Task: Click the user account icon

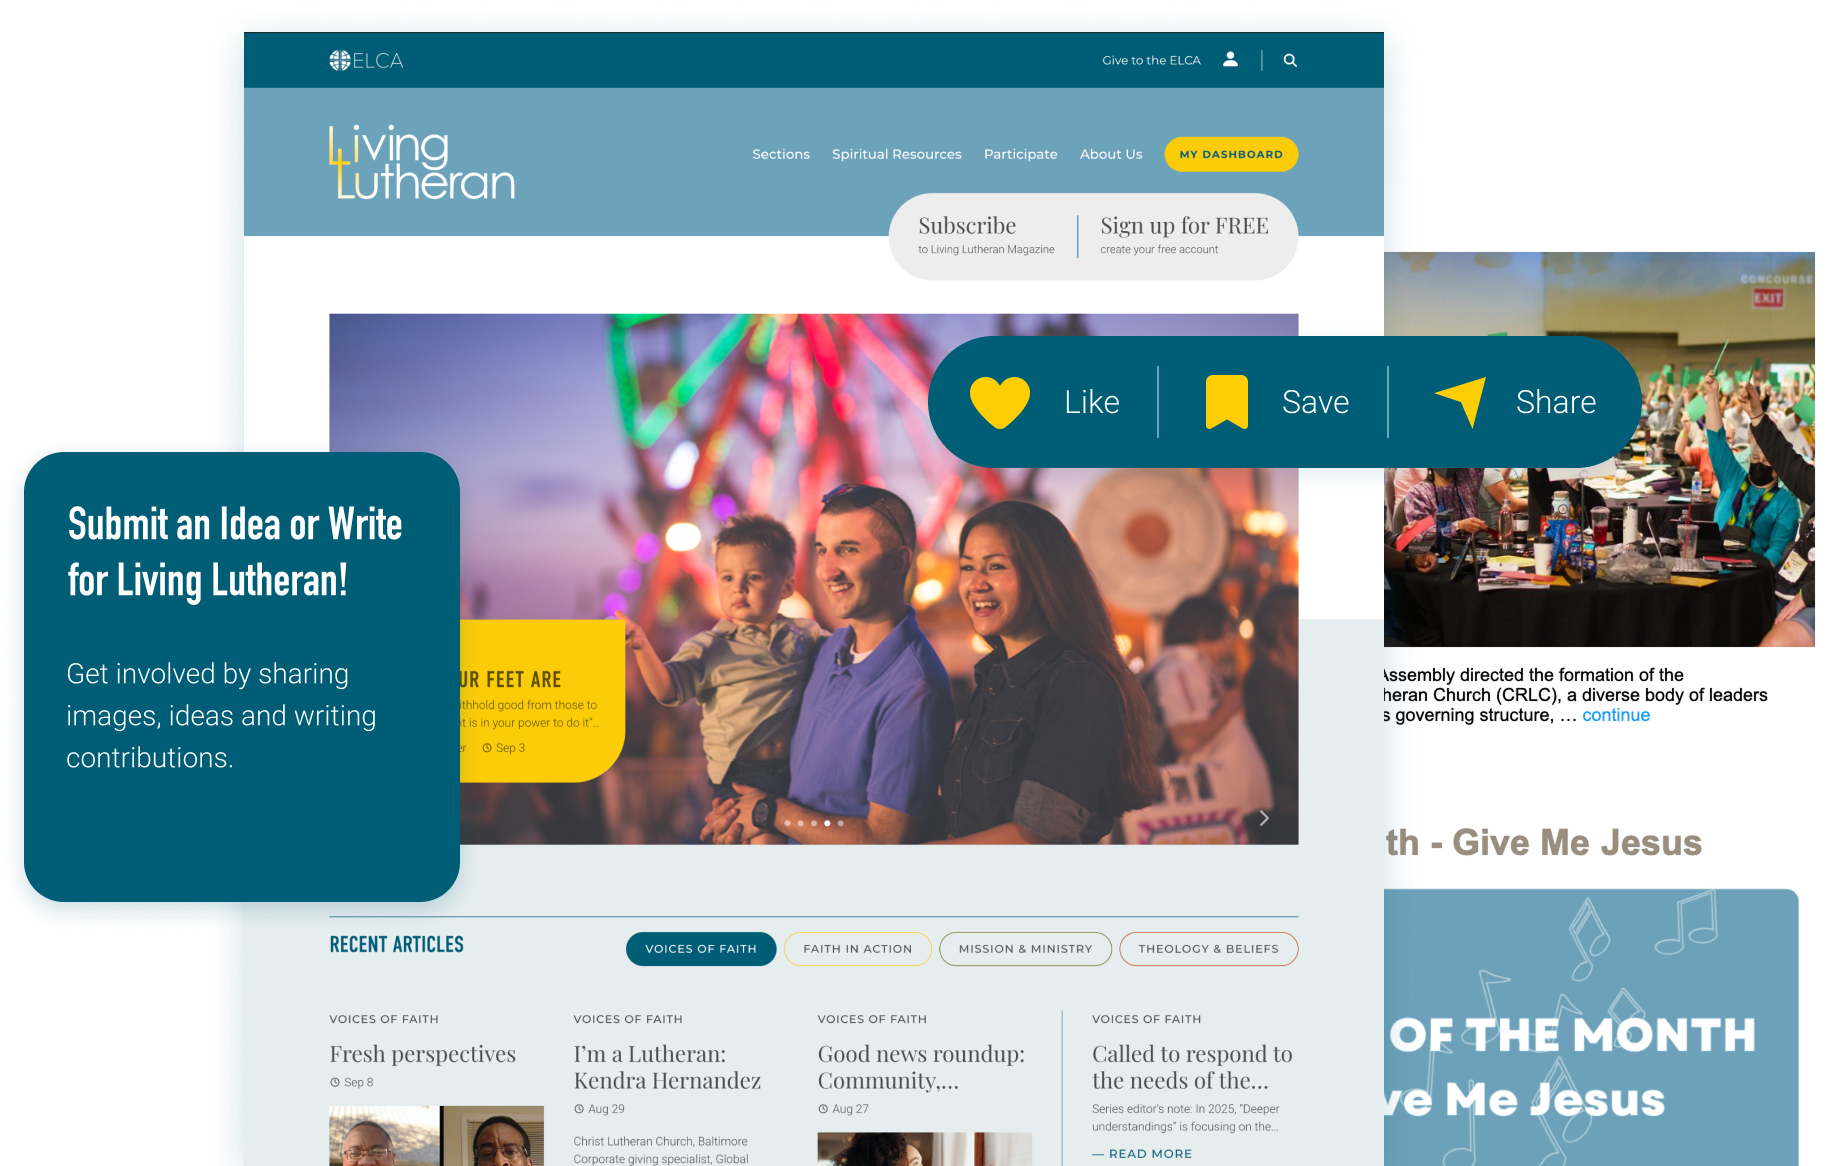Action: click(x=1230, y=60)
